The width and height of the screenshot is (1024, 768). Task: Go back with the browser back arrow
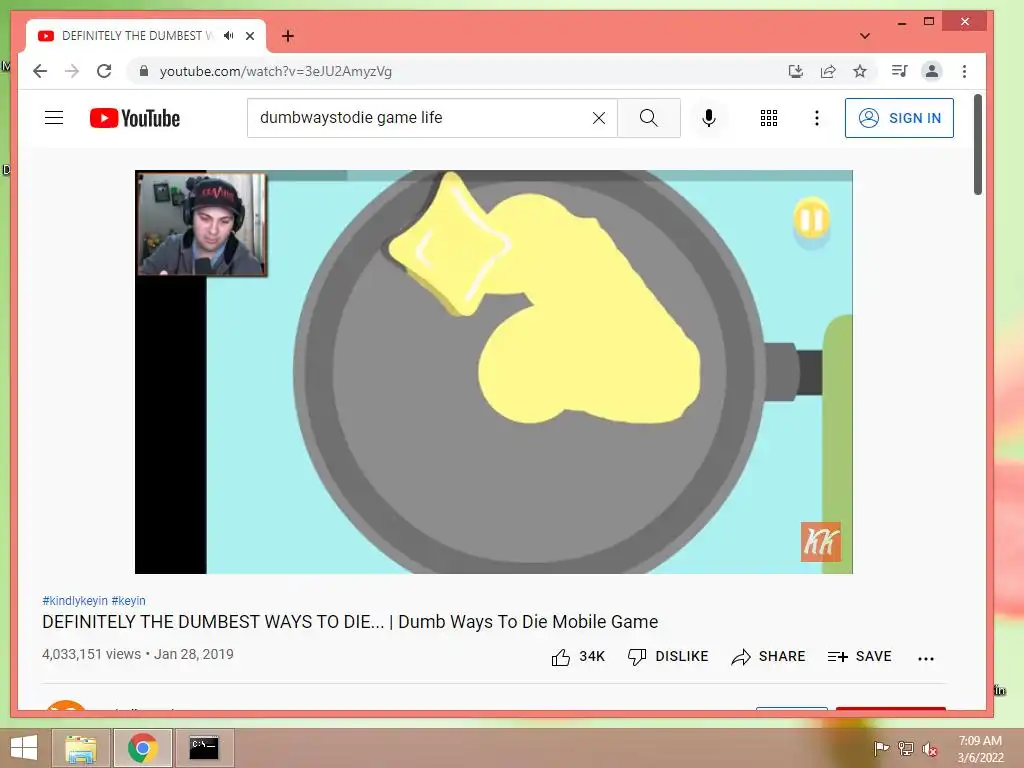pyautogui.click(x=40, y=71)
